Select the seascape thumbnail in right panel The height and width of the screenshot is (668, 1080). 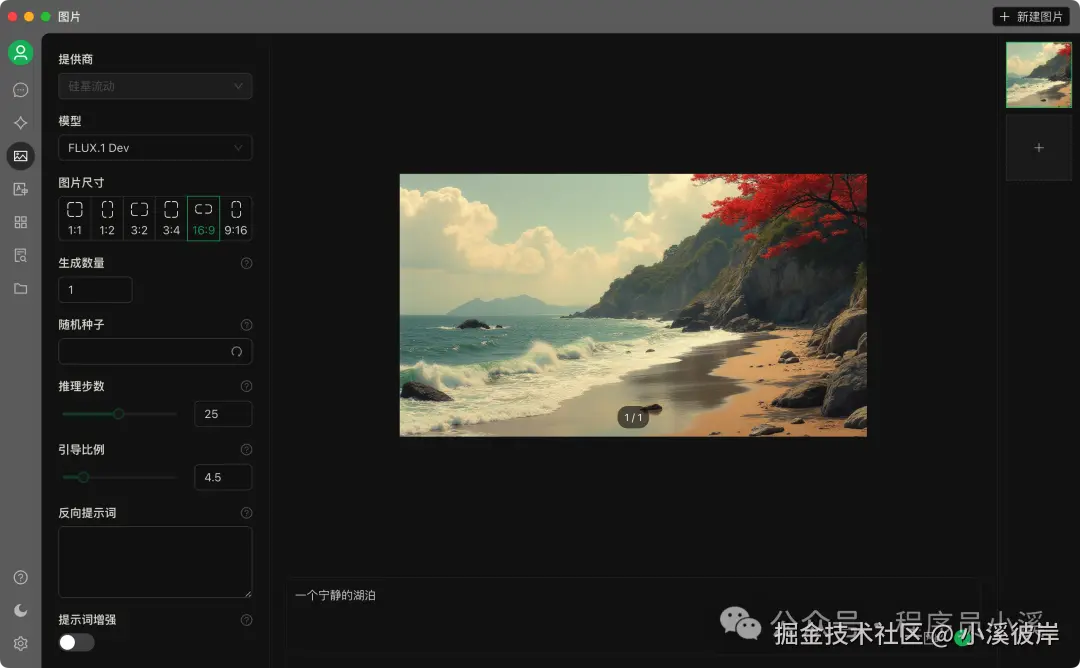click(x=1039, y=74)
